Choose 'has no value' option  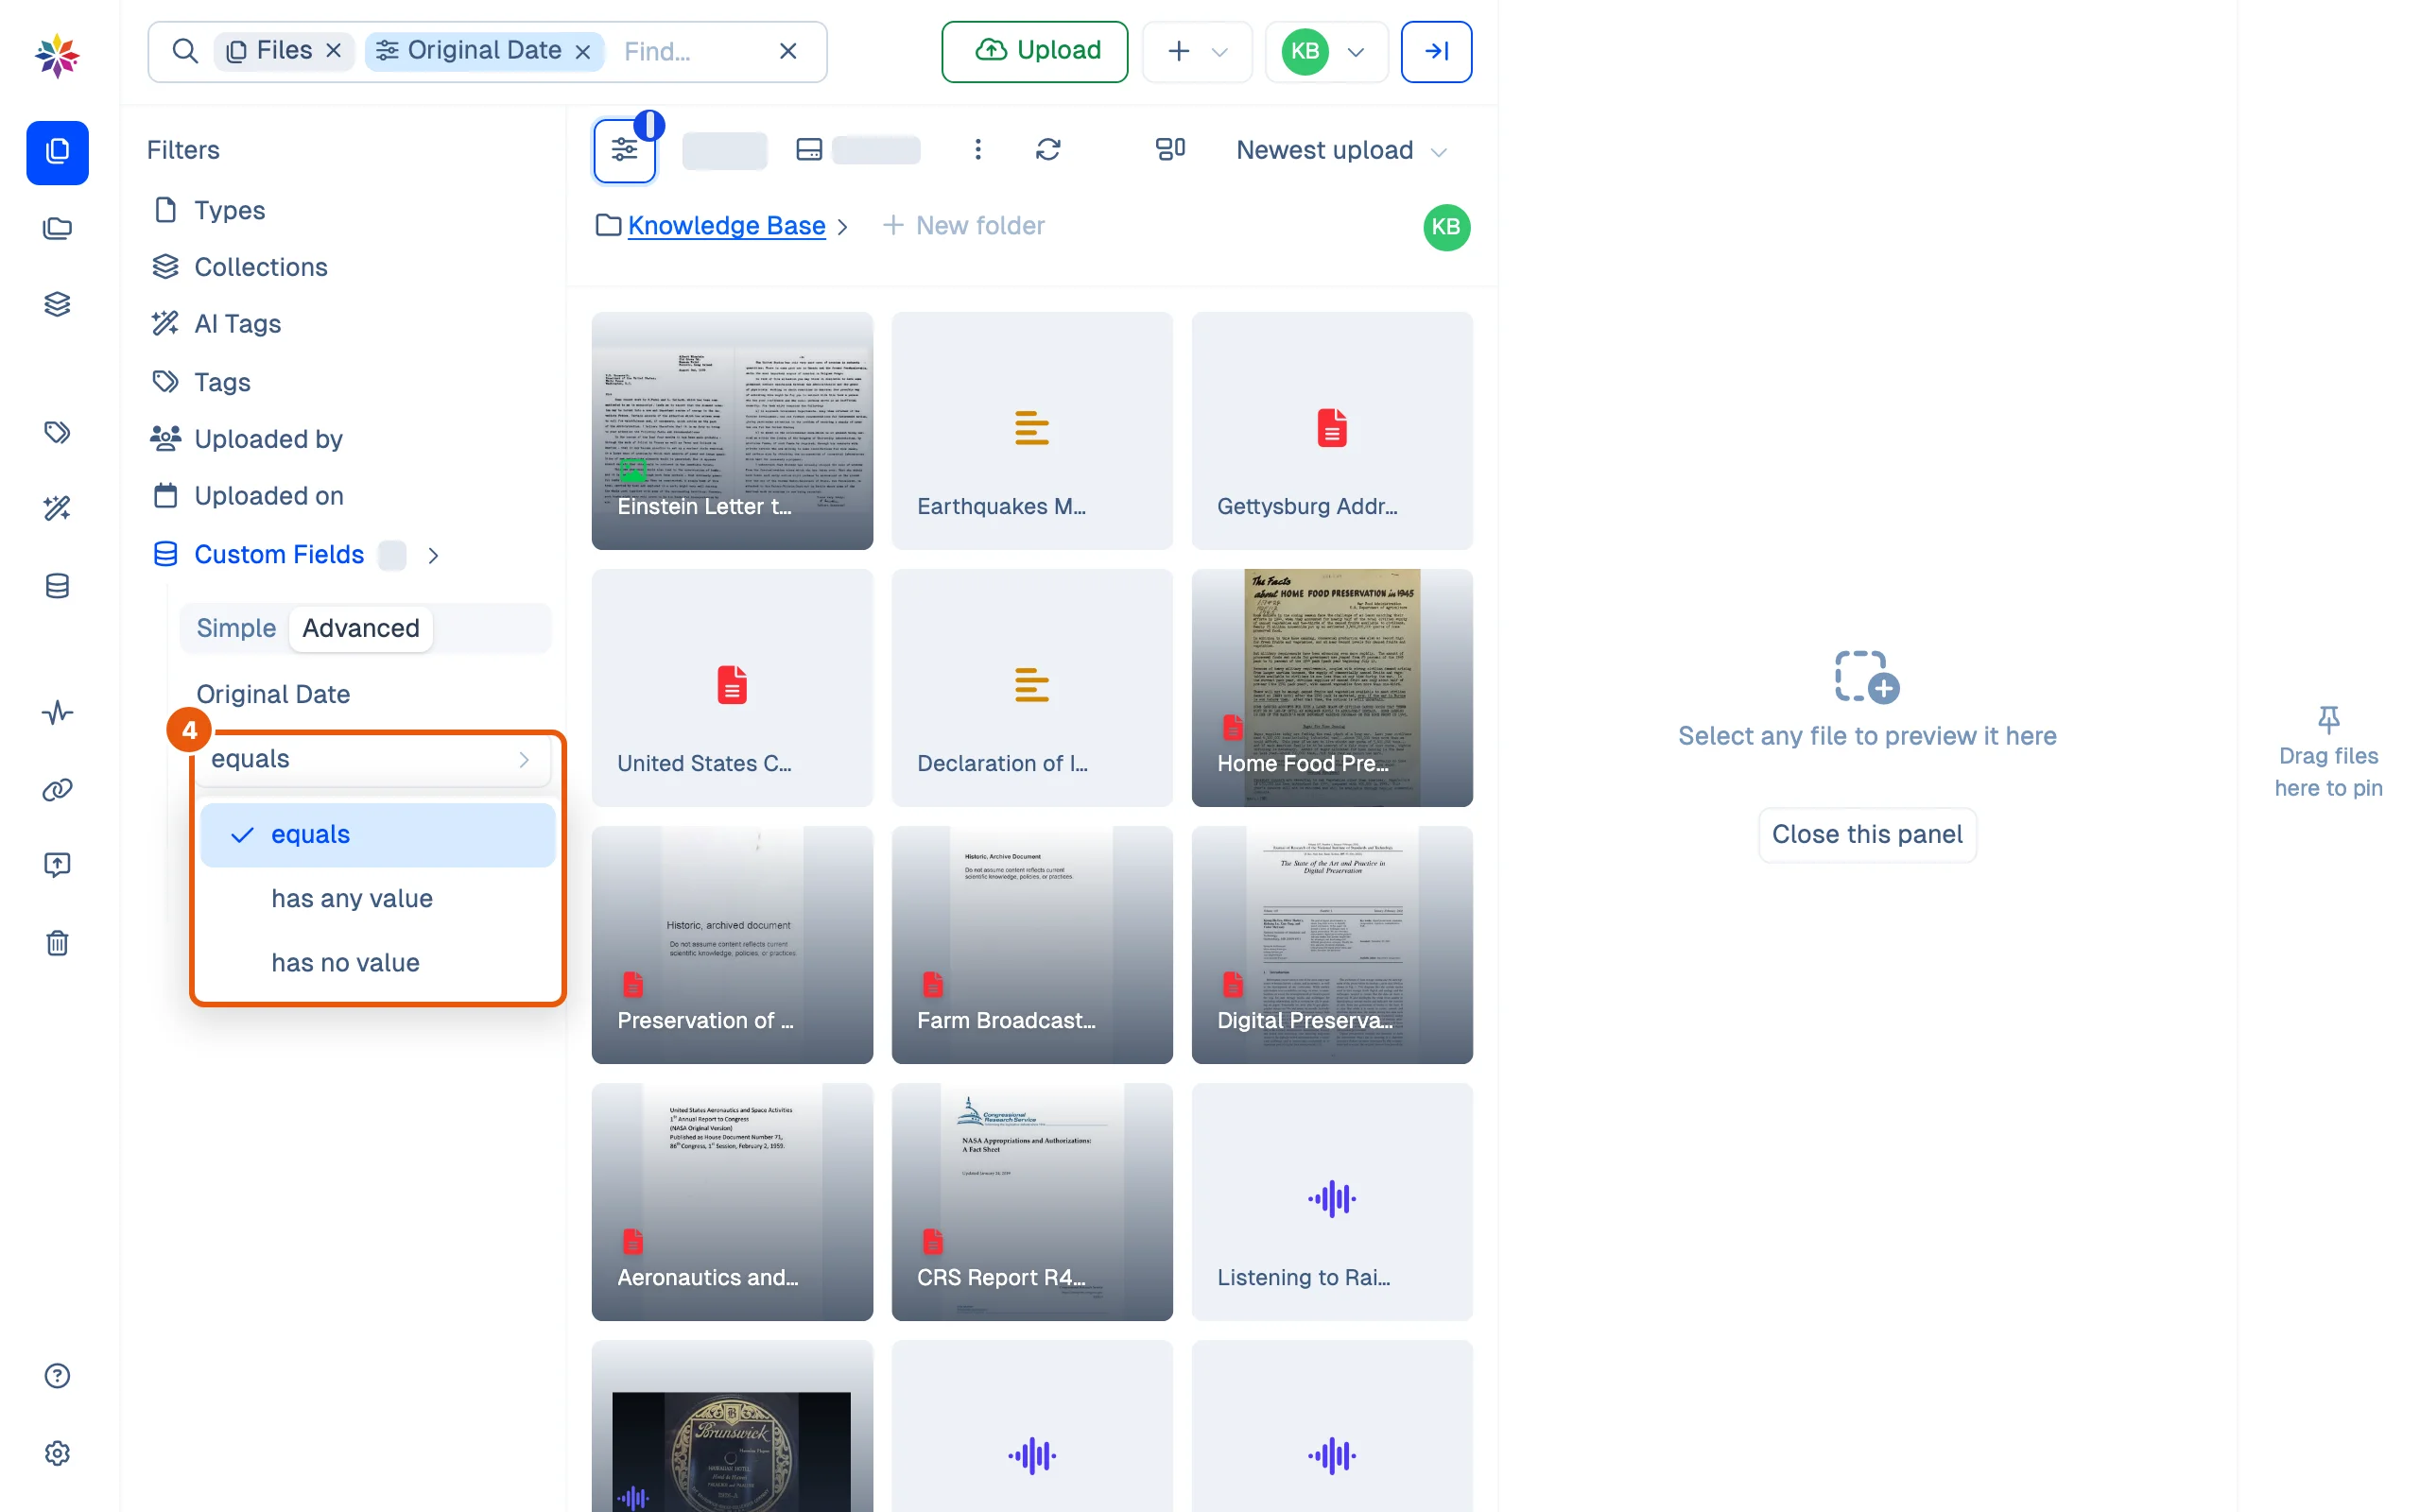378,962
